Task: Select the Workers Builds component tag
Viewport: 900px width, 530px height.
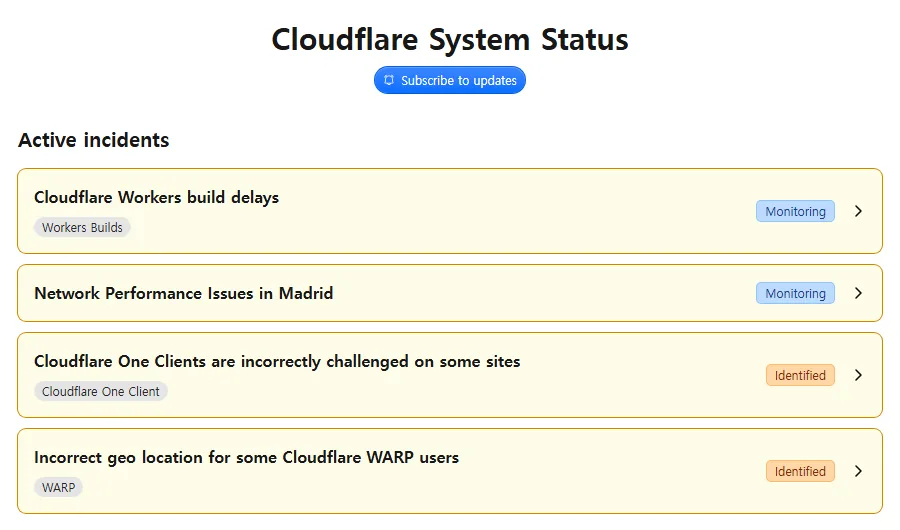Action: point(82,227)
